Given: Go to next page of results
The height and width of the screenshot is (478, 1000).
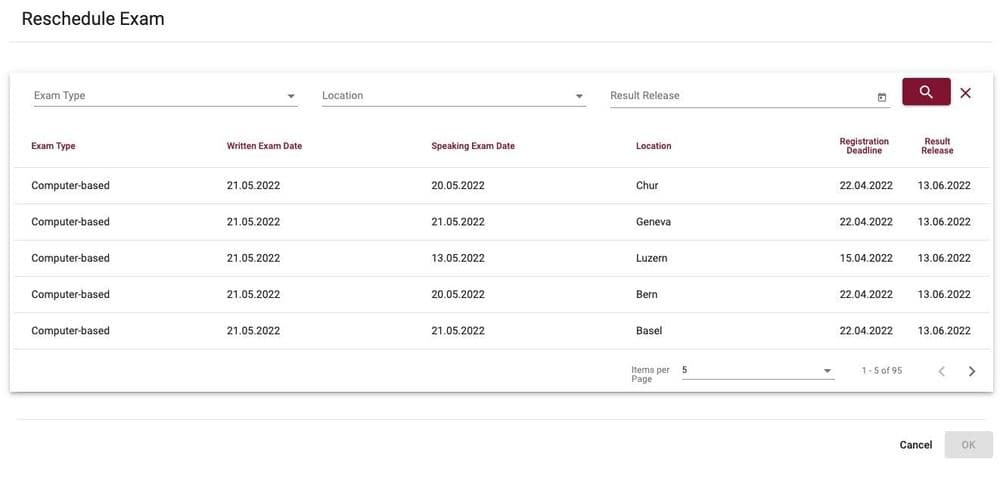Looking at the screenshot, I should click(x=972, y=371).
